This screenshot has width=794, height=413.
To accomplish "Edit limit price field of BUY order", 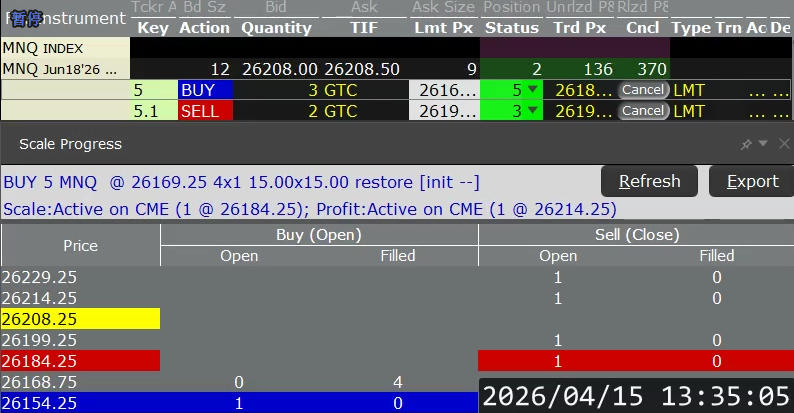I will click(x=444, y=90).
